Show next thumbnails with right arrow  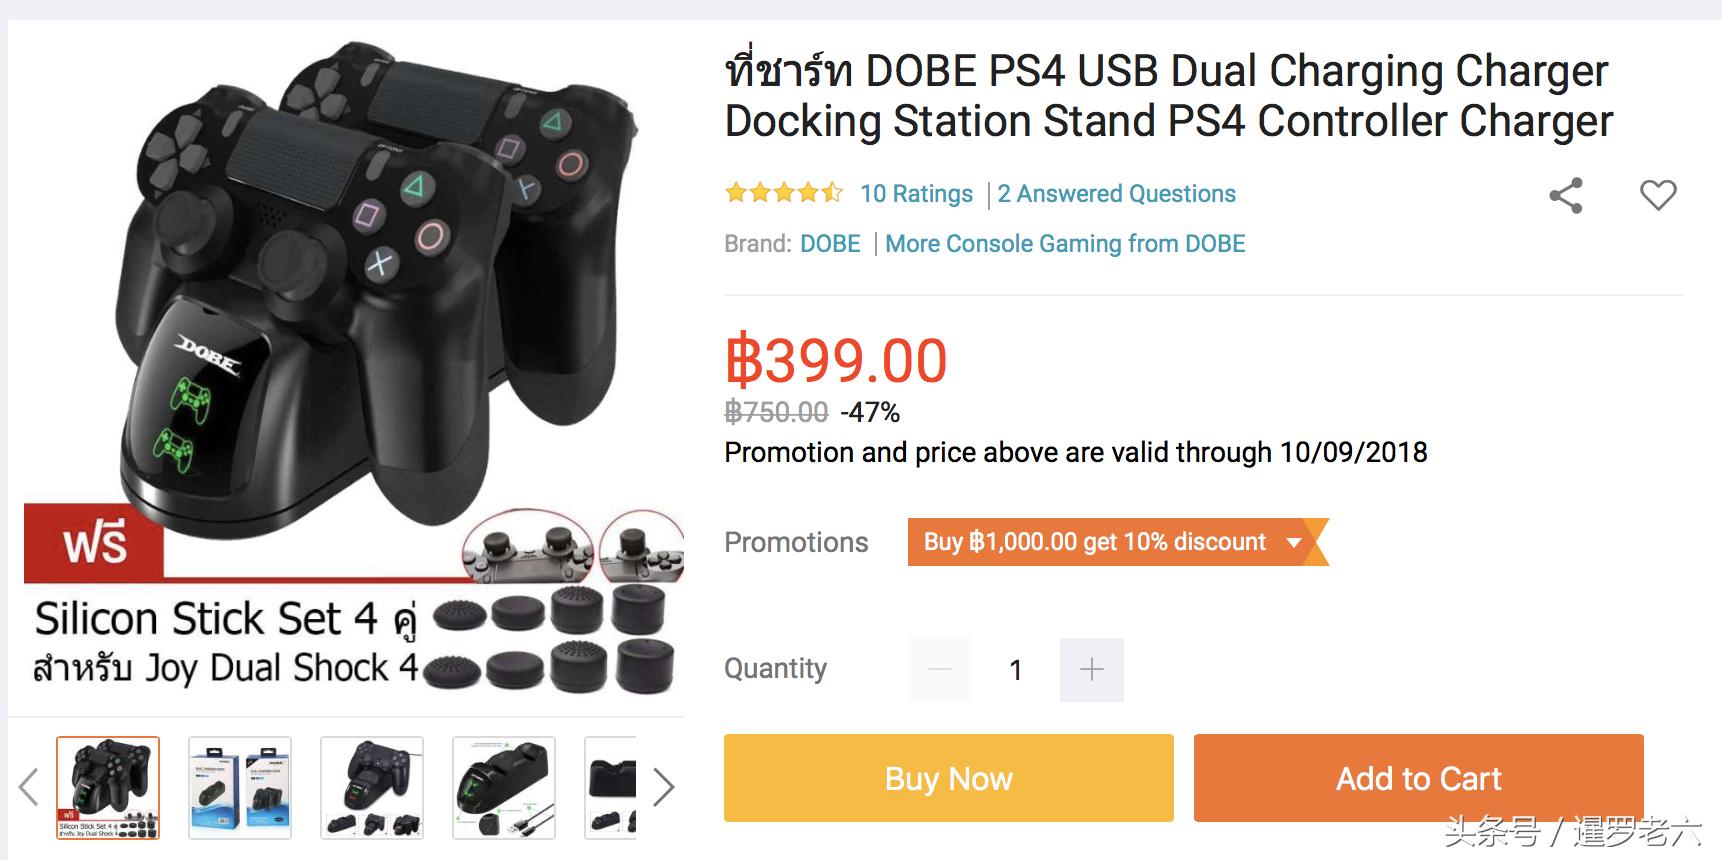663,787
